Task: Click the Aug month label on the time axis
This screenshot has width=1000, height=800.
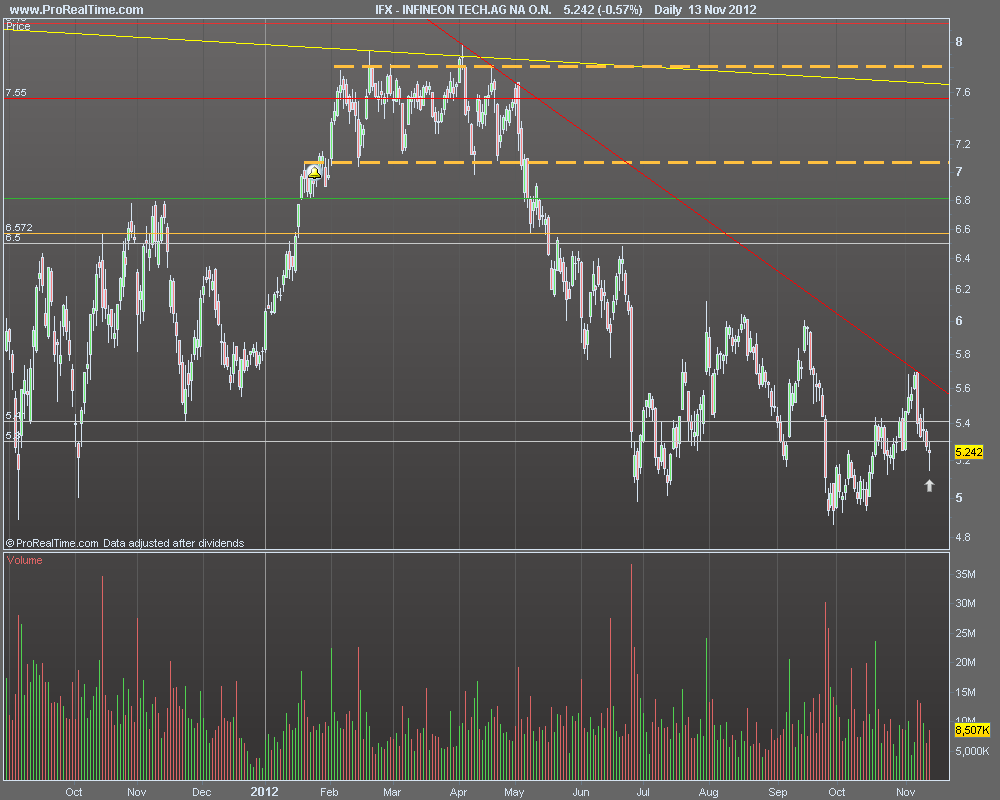Action: tap(709, 792)
